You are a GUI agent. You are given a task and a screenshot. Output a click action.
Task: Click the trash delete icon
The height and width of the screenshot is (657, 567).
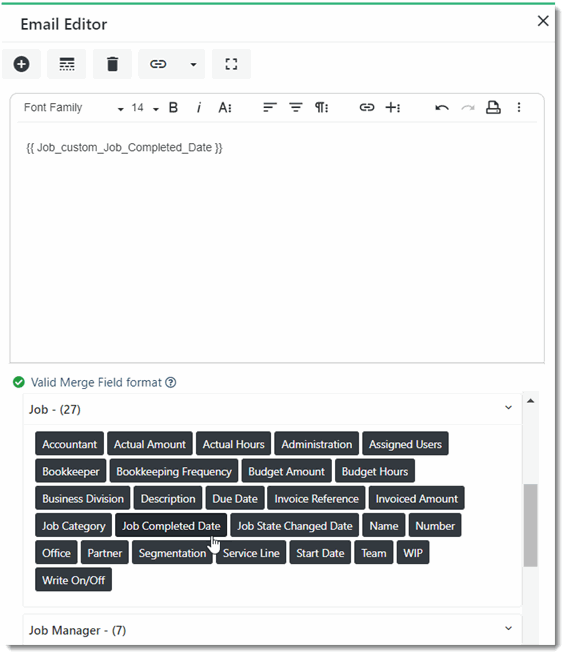(112, 64)
